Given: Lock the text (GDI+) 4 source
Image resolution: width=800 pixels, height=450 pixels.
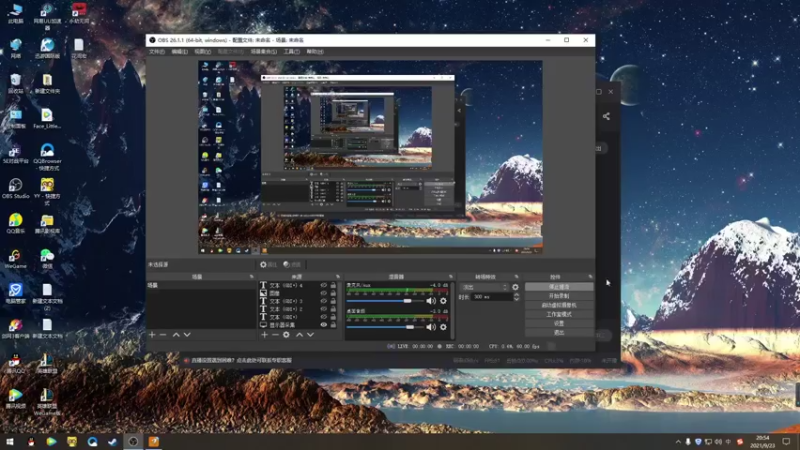Looking at the screenshot, I should pos(333,285).
